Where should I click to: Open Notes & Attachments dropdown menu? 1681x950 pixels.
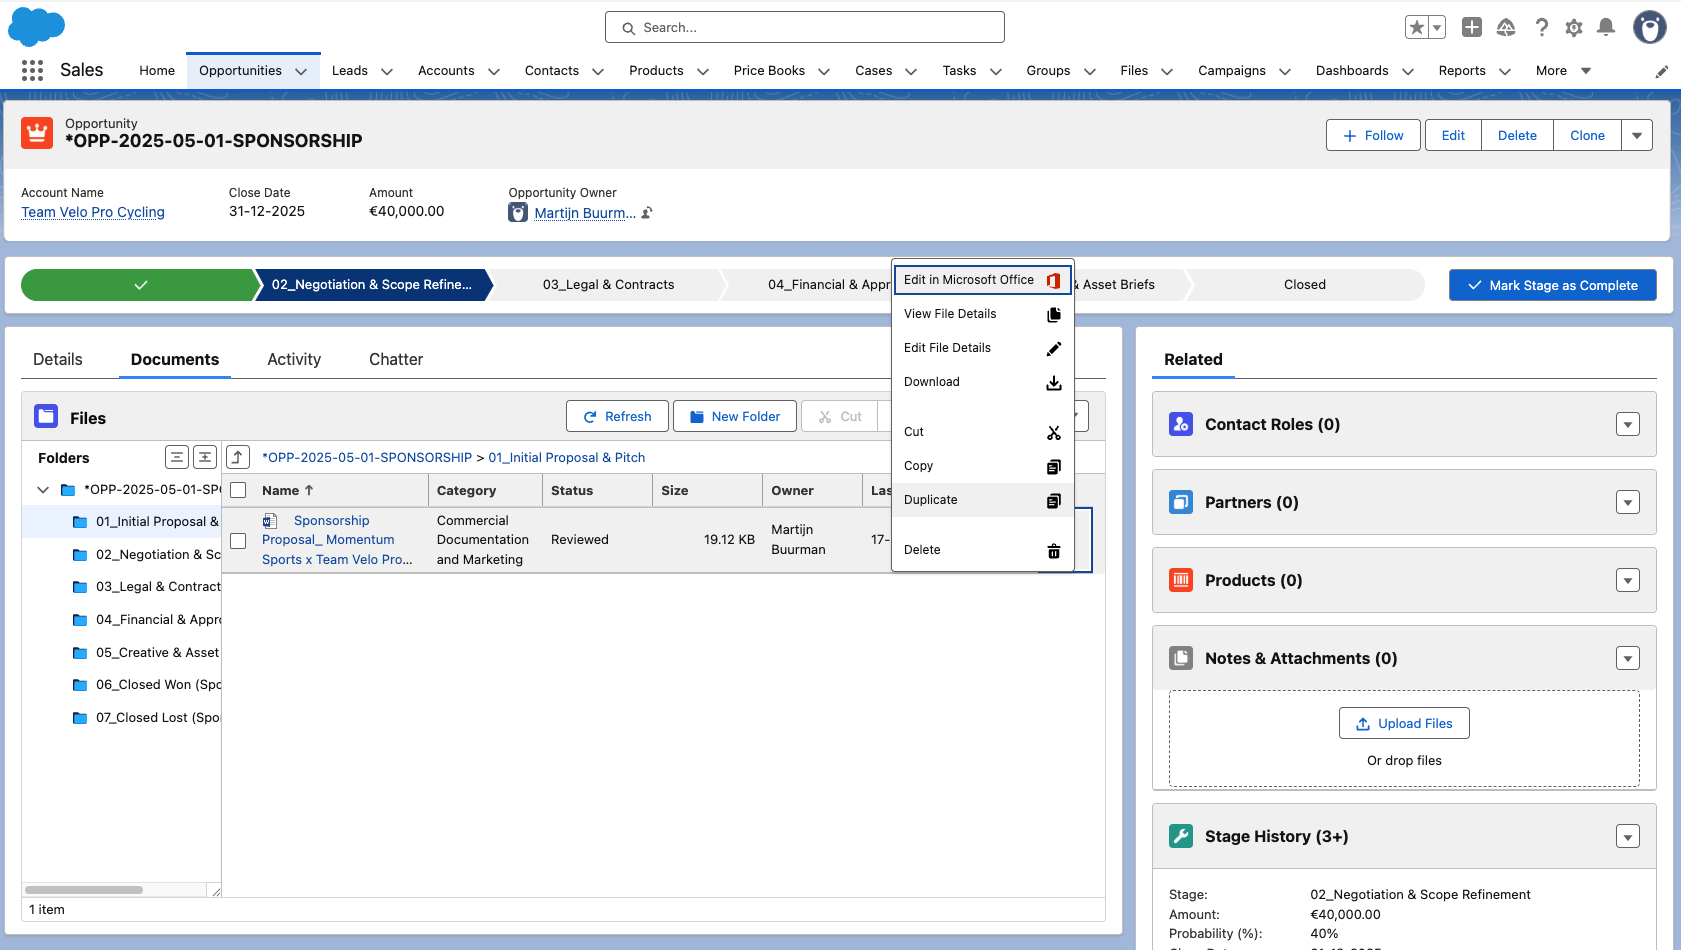coord(1628,658)
